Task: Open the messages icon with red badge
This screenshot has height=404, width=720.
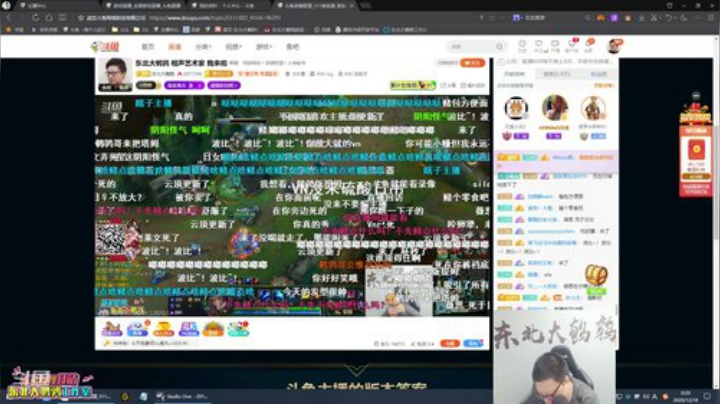Action: point(572,45)
